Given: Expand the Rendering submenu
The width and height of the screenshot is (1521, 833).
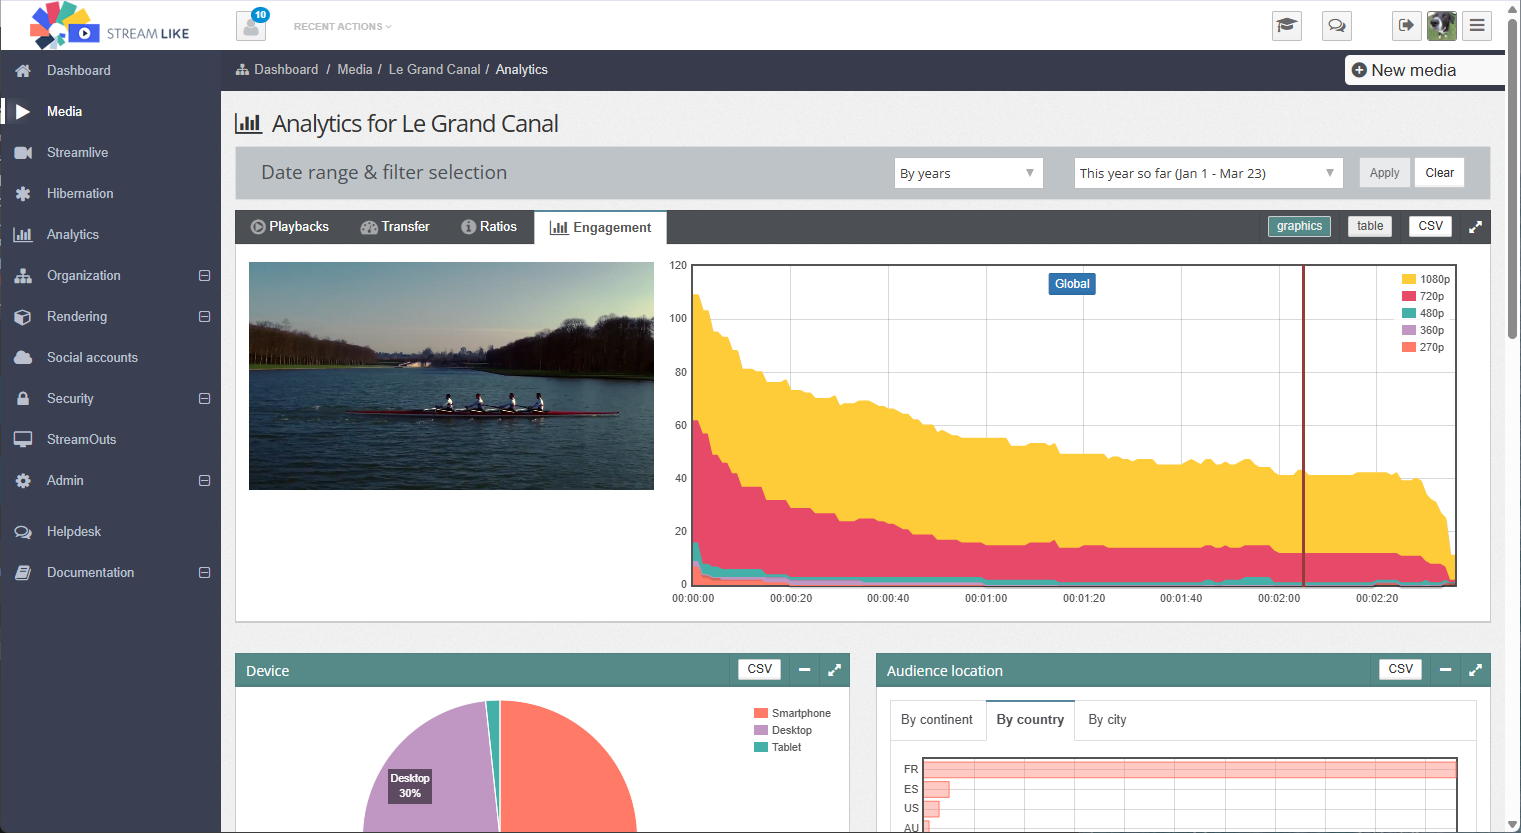Looking at the screenshot, I should (205, 317).
